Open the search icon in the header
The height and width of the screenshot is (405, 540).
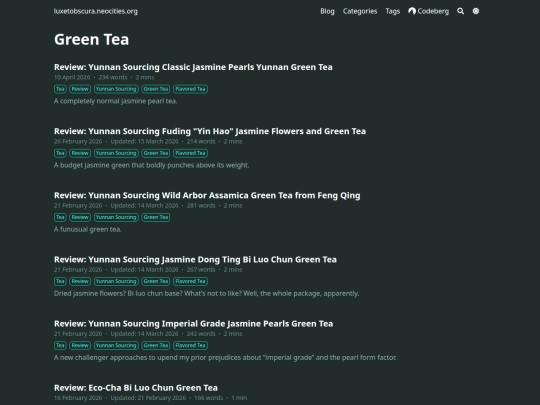point(460,11)
